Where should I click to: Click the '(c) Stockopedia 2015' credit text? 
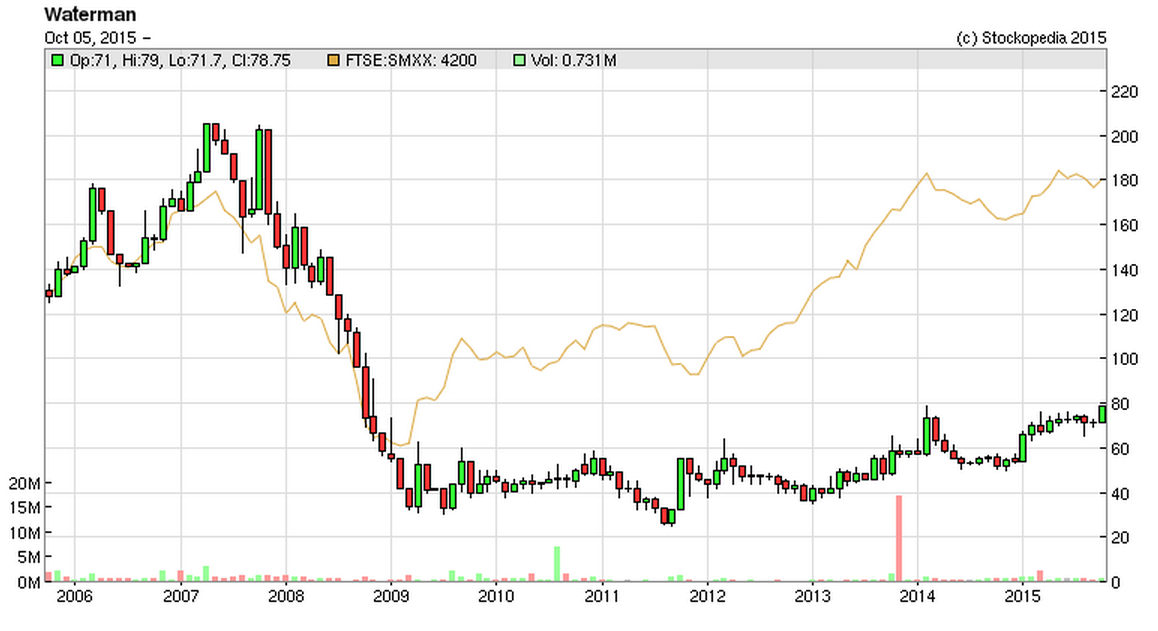[x=1031, y=38]
